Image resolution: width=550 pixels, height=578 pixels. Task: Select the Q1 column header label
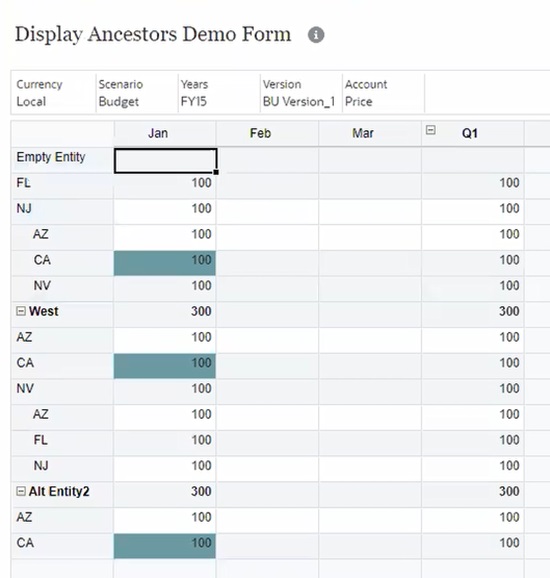(470, 133)
